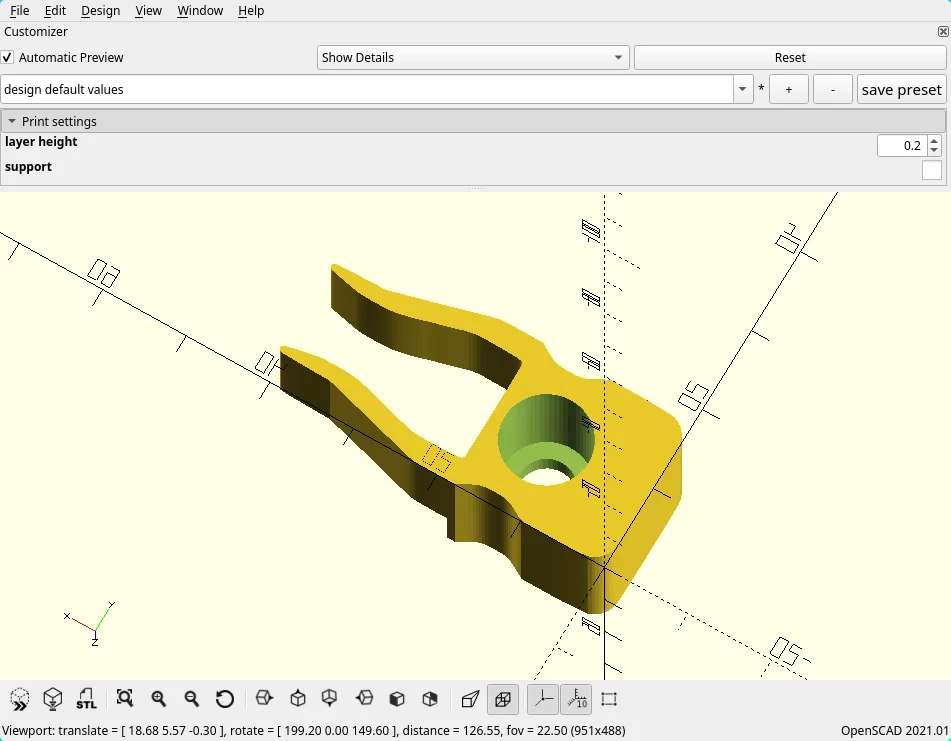This screenshot has width=951, height=741.
Task: Enable the support checkbox
Action: click(x=932, y=170)
